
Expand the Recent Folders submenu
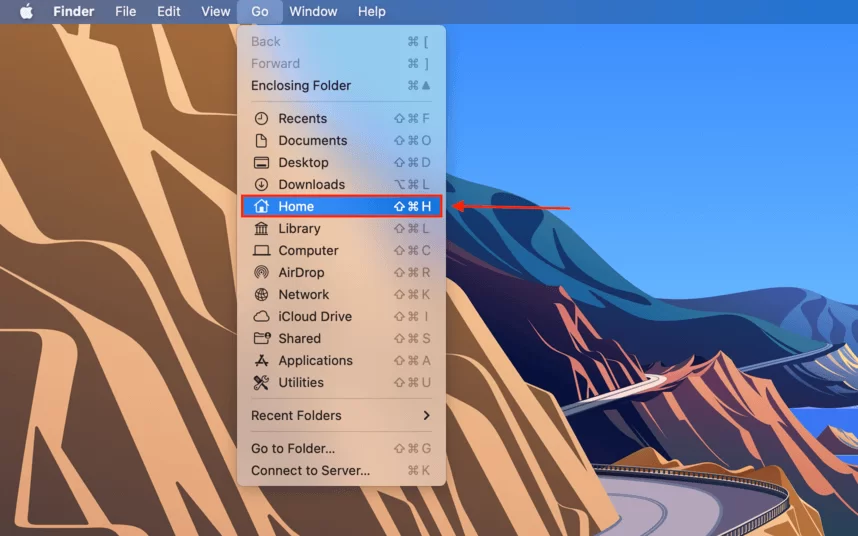(x=341, y=416)
